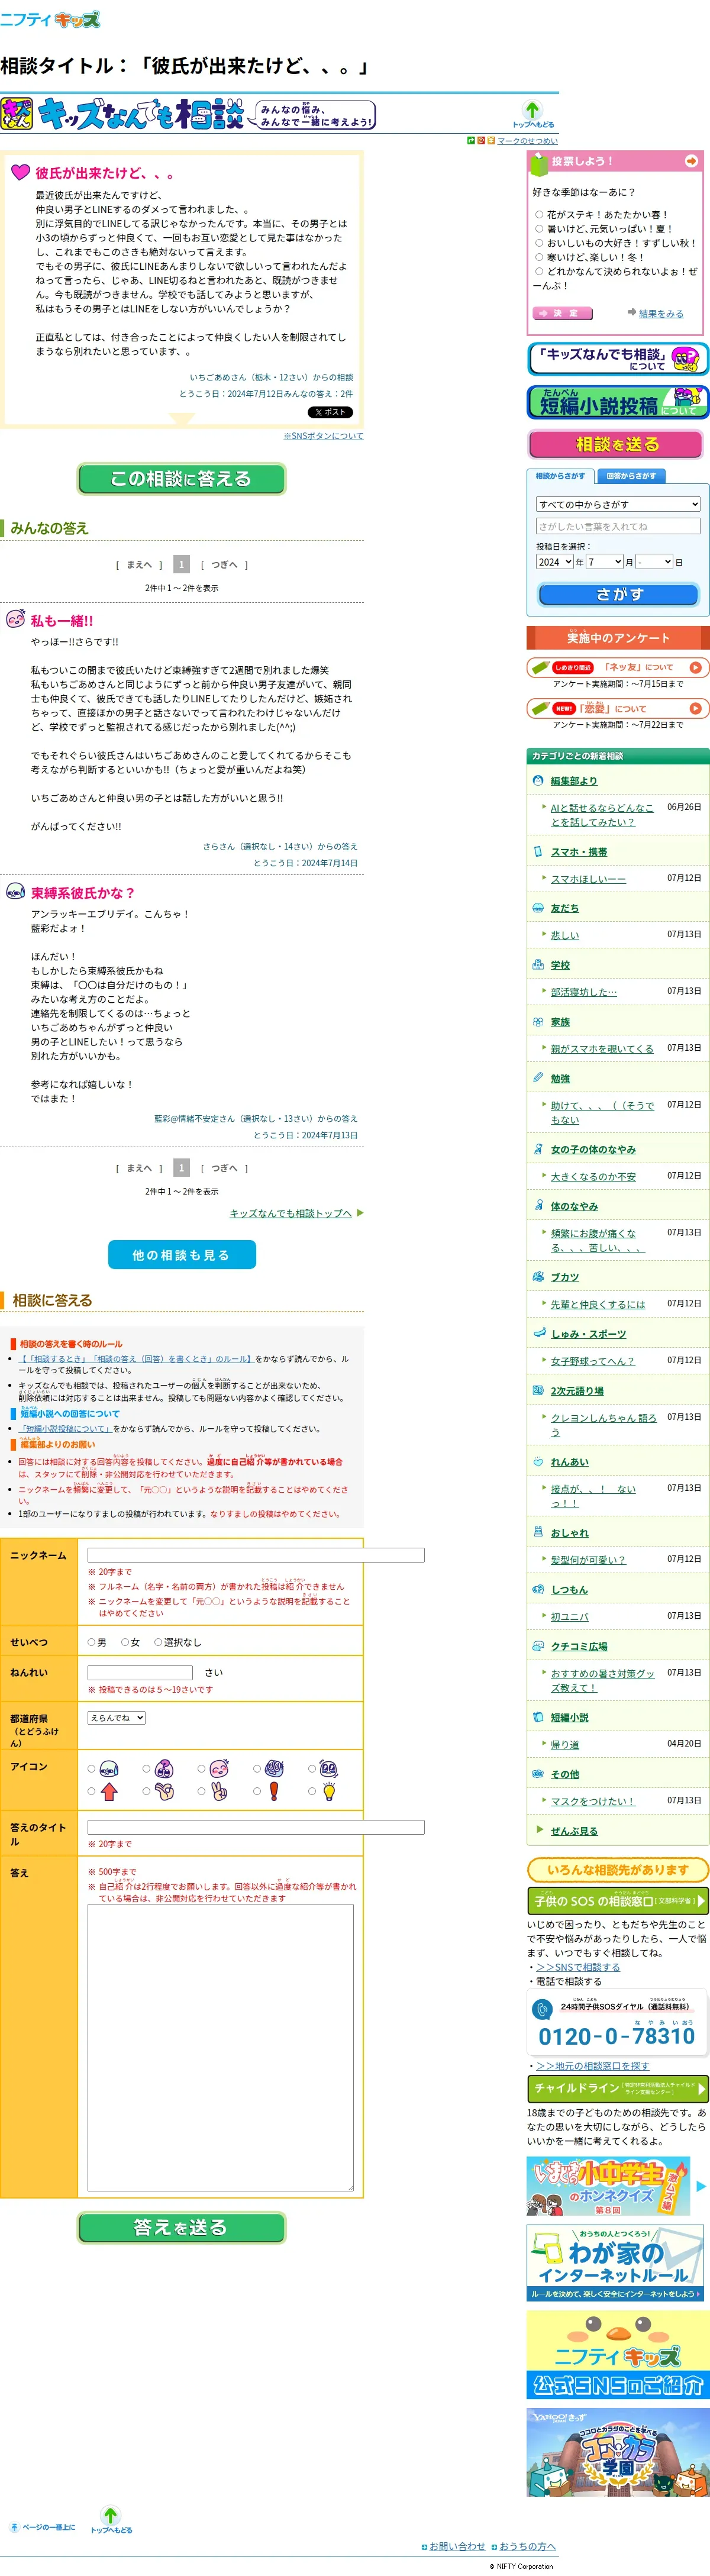Click the 勉強 pencil category icon
Screen dimensions: 710x2576
click(539, 1078)
